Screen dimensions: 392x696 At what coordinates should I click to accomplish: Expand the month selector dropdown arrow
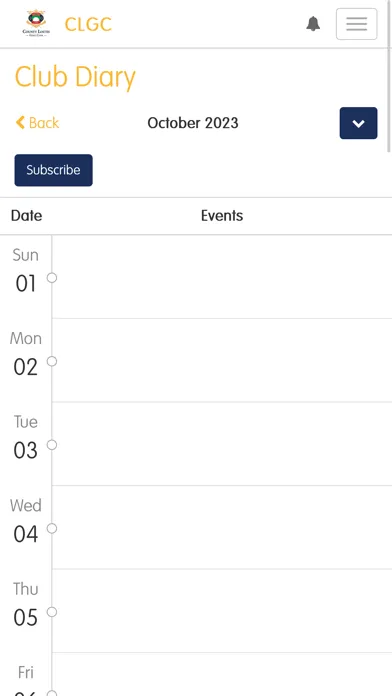click(x=358, y=123)
